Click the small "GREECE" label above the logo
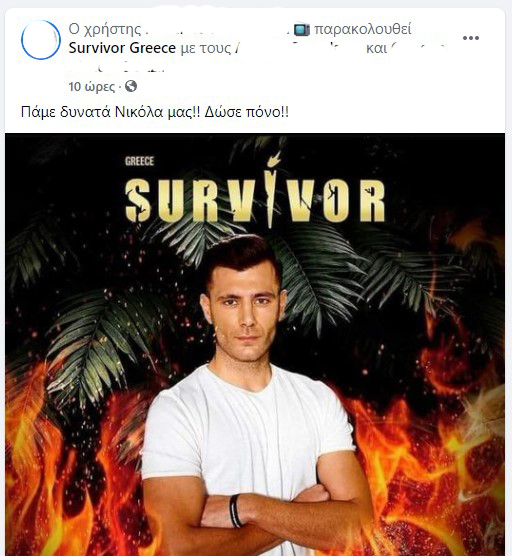 click(x=139, y=162)
